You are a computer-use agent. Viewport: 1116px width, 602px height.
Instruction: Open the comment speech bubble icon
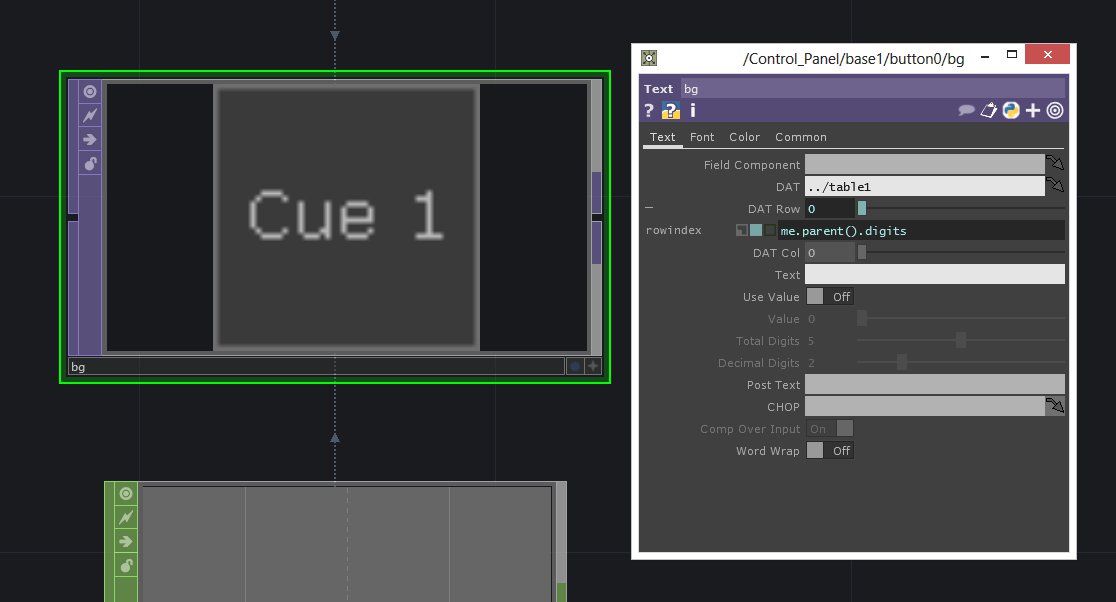966,111
